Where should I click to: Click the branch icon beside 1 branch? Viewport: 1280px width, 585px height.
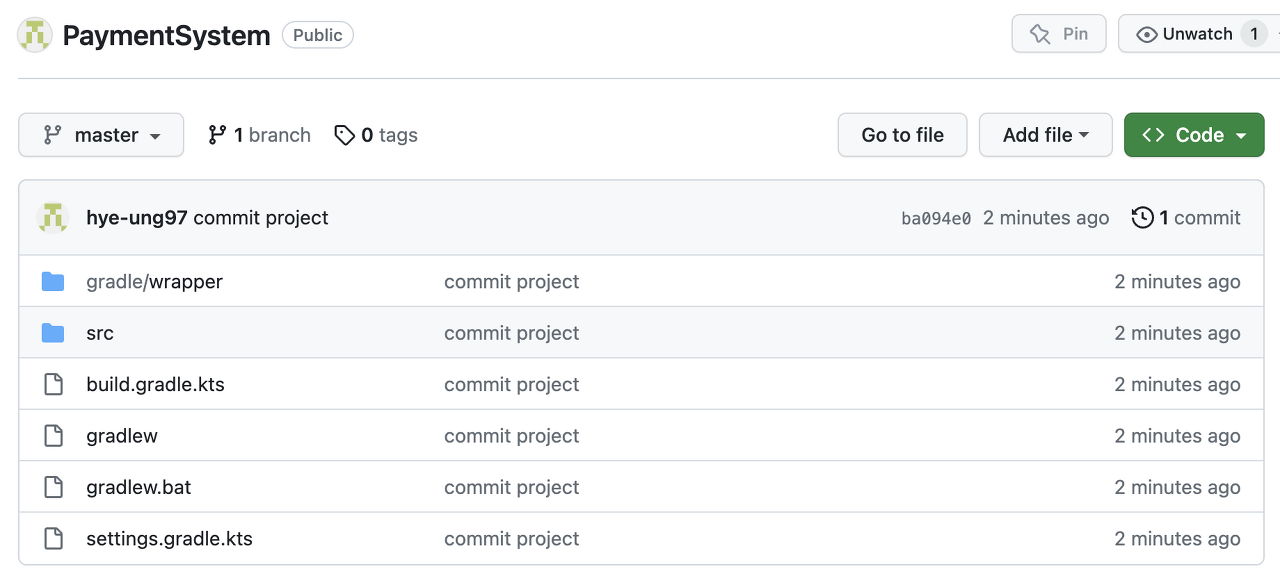pyautogui.click(x=217, y=135)
